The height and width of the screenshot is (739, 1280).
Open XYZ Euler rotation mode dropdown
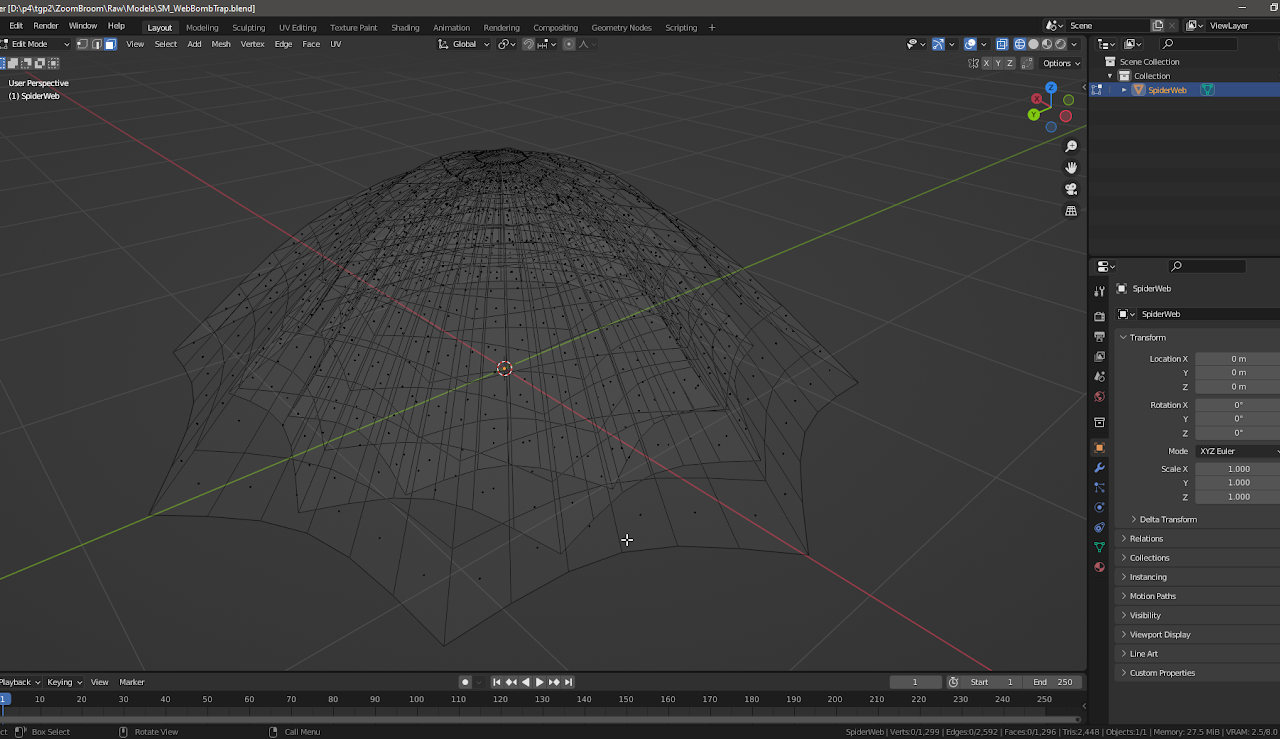click(1238, 451)
